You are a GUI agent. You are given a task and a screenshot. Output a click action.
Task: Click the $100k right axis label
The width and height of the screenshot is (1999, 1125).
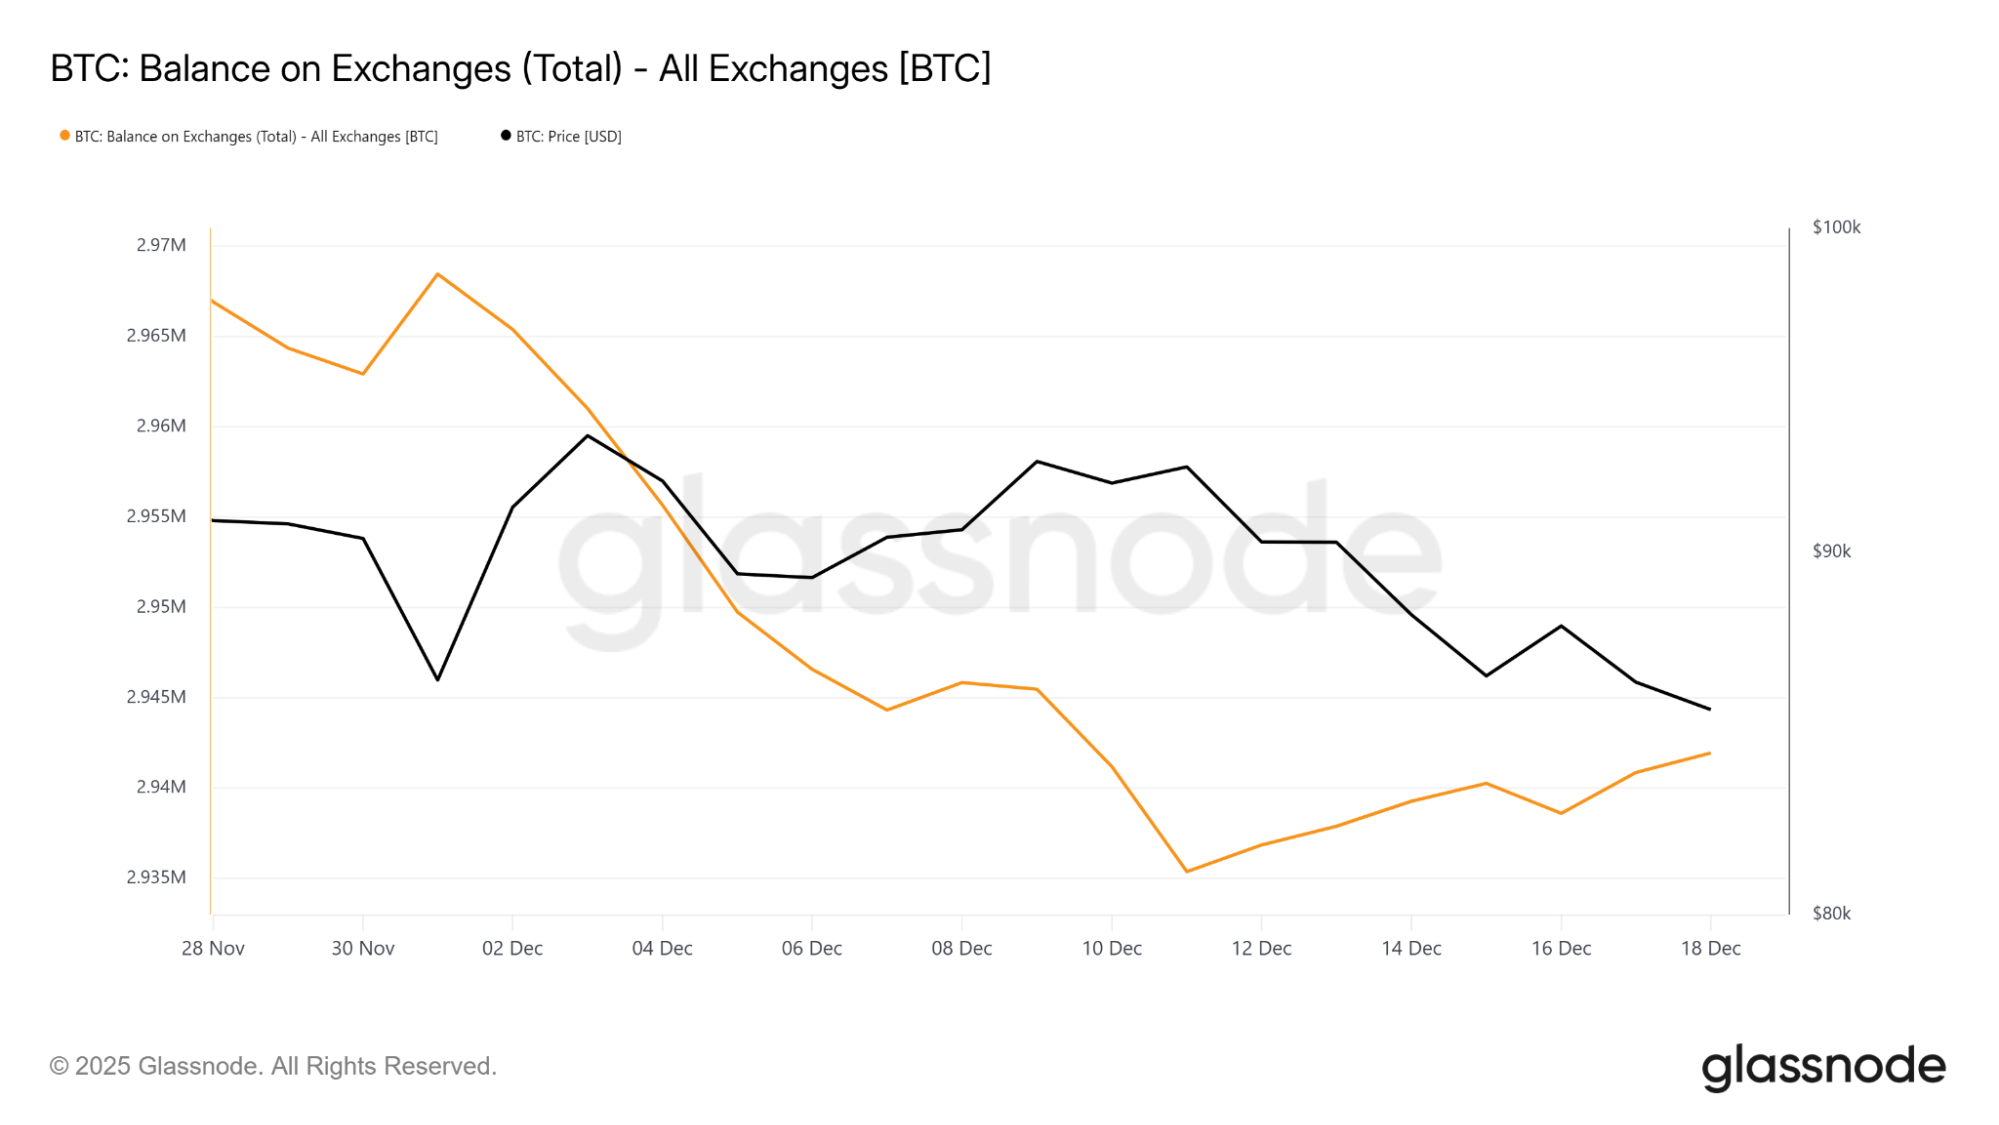click(x=1836, y=227)
